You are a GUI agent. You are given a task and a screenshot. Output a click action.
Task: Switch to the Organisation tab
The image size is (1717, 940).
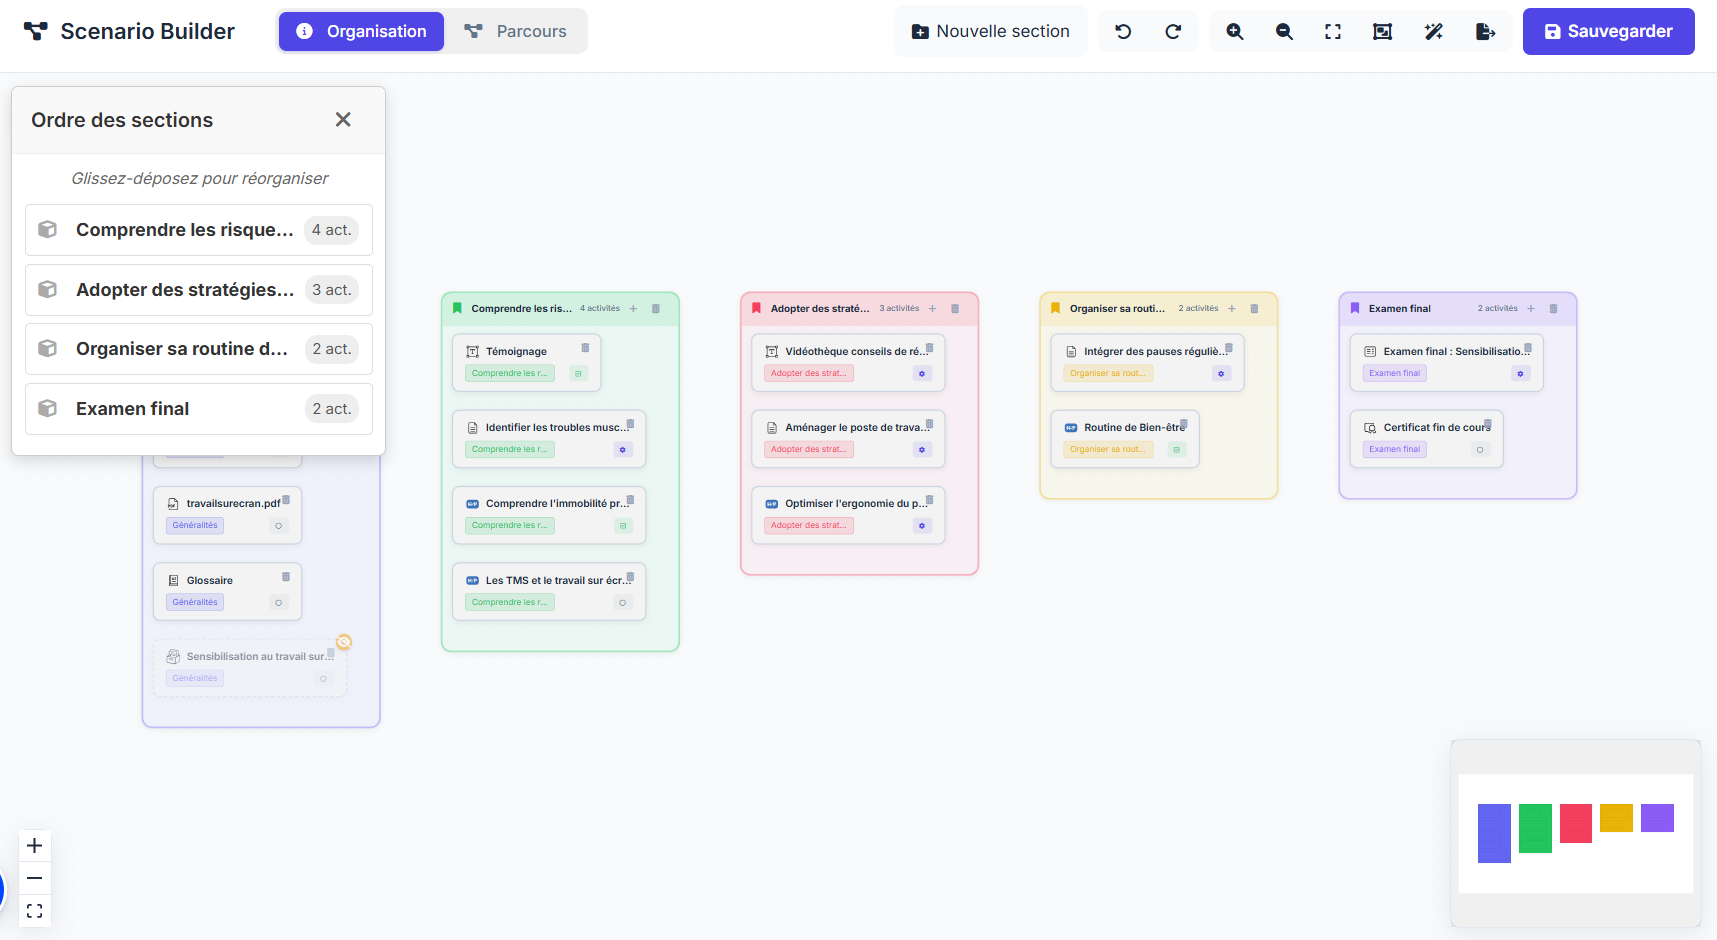(x=361, y=32)
